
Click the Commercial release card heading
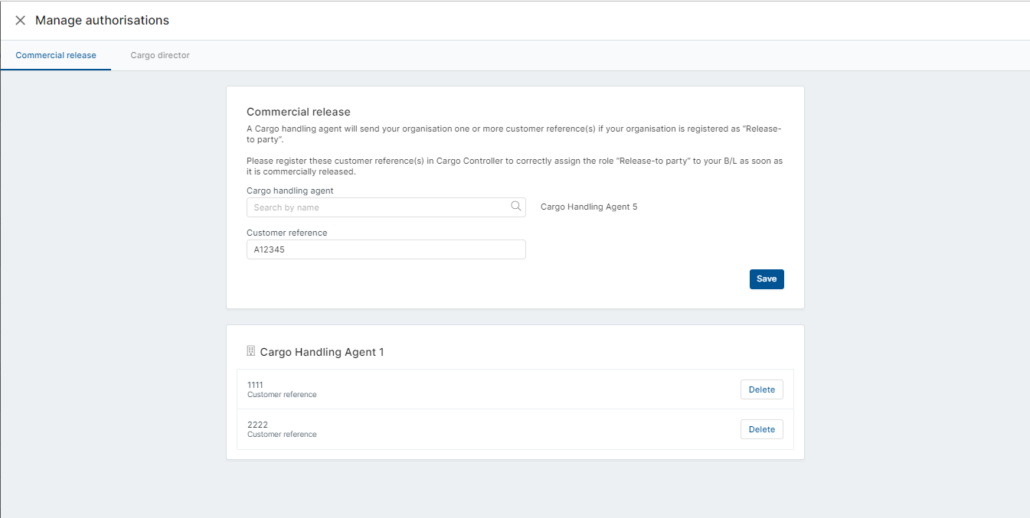click(x=298, y=112)
